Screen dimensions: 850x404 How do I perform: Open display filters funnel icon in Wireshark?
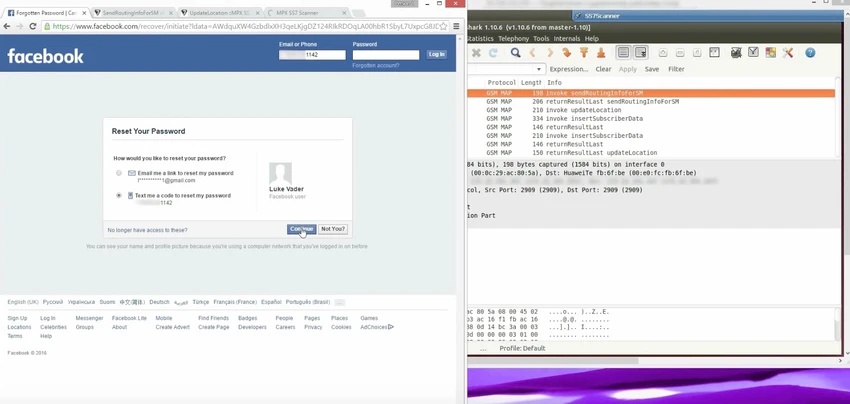click(753, 53)
